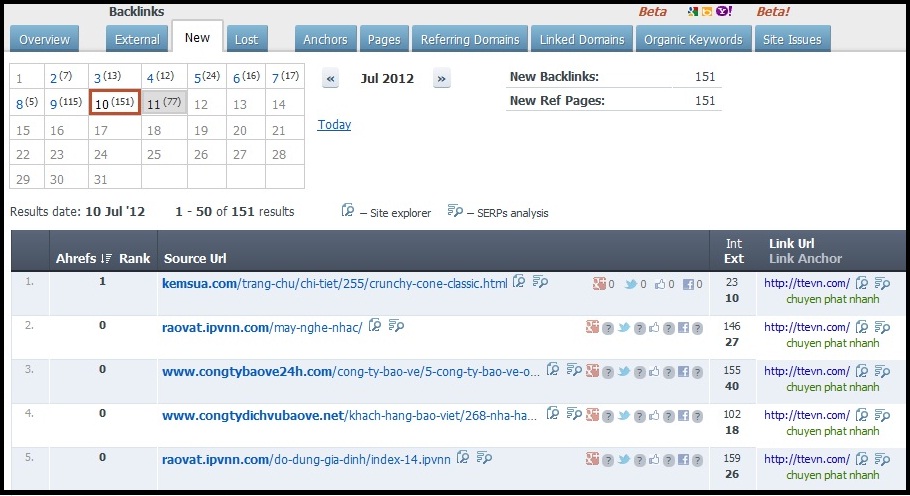Screen dimensions: 910x496
Task: Open the Pages tab
Action: 384,39
